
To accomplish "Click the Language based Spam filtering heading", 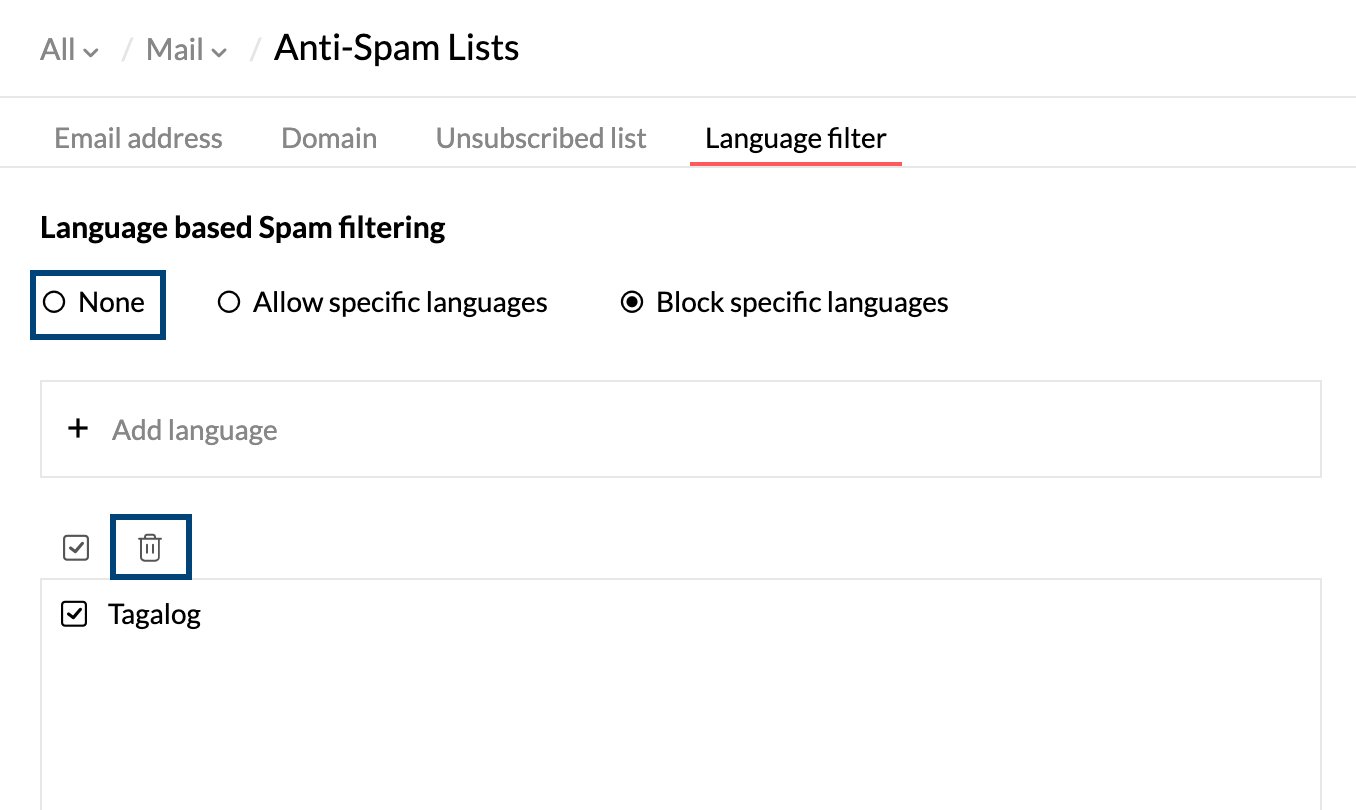I will pyautogui.click(x=243, y=228).
